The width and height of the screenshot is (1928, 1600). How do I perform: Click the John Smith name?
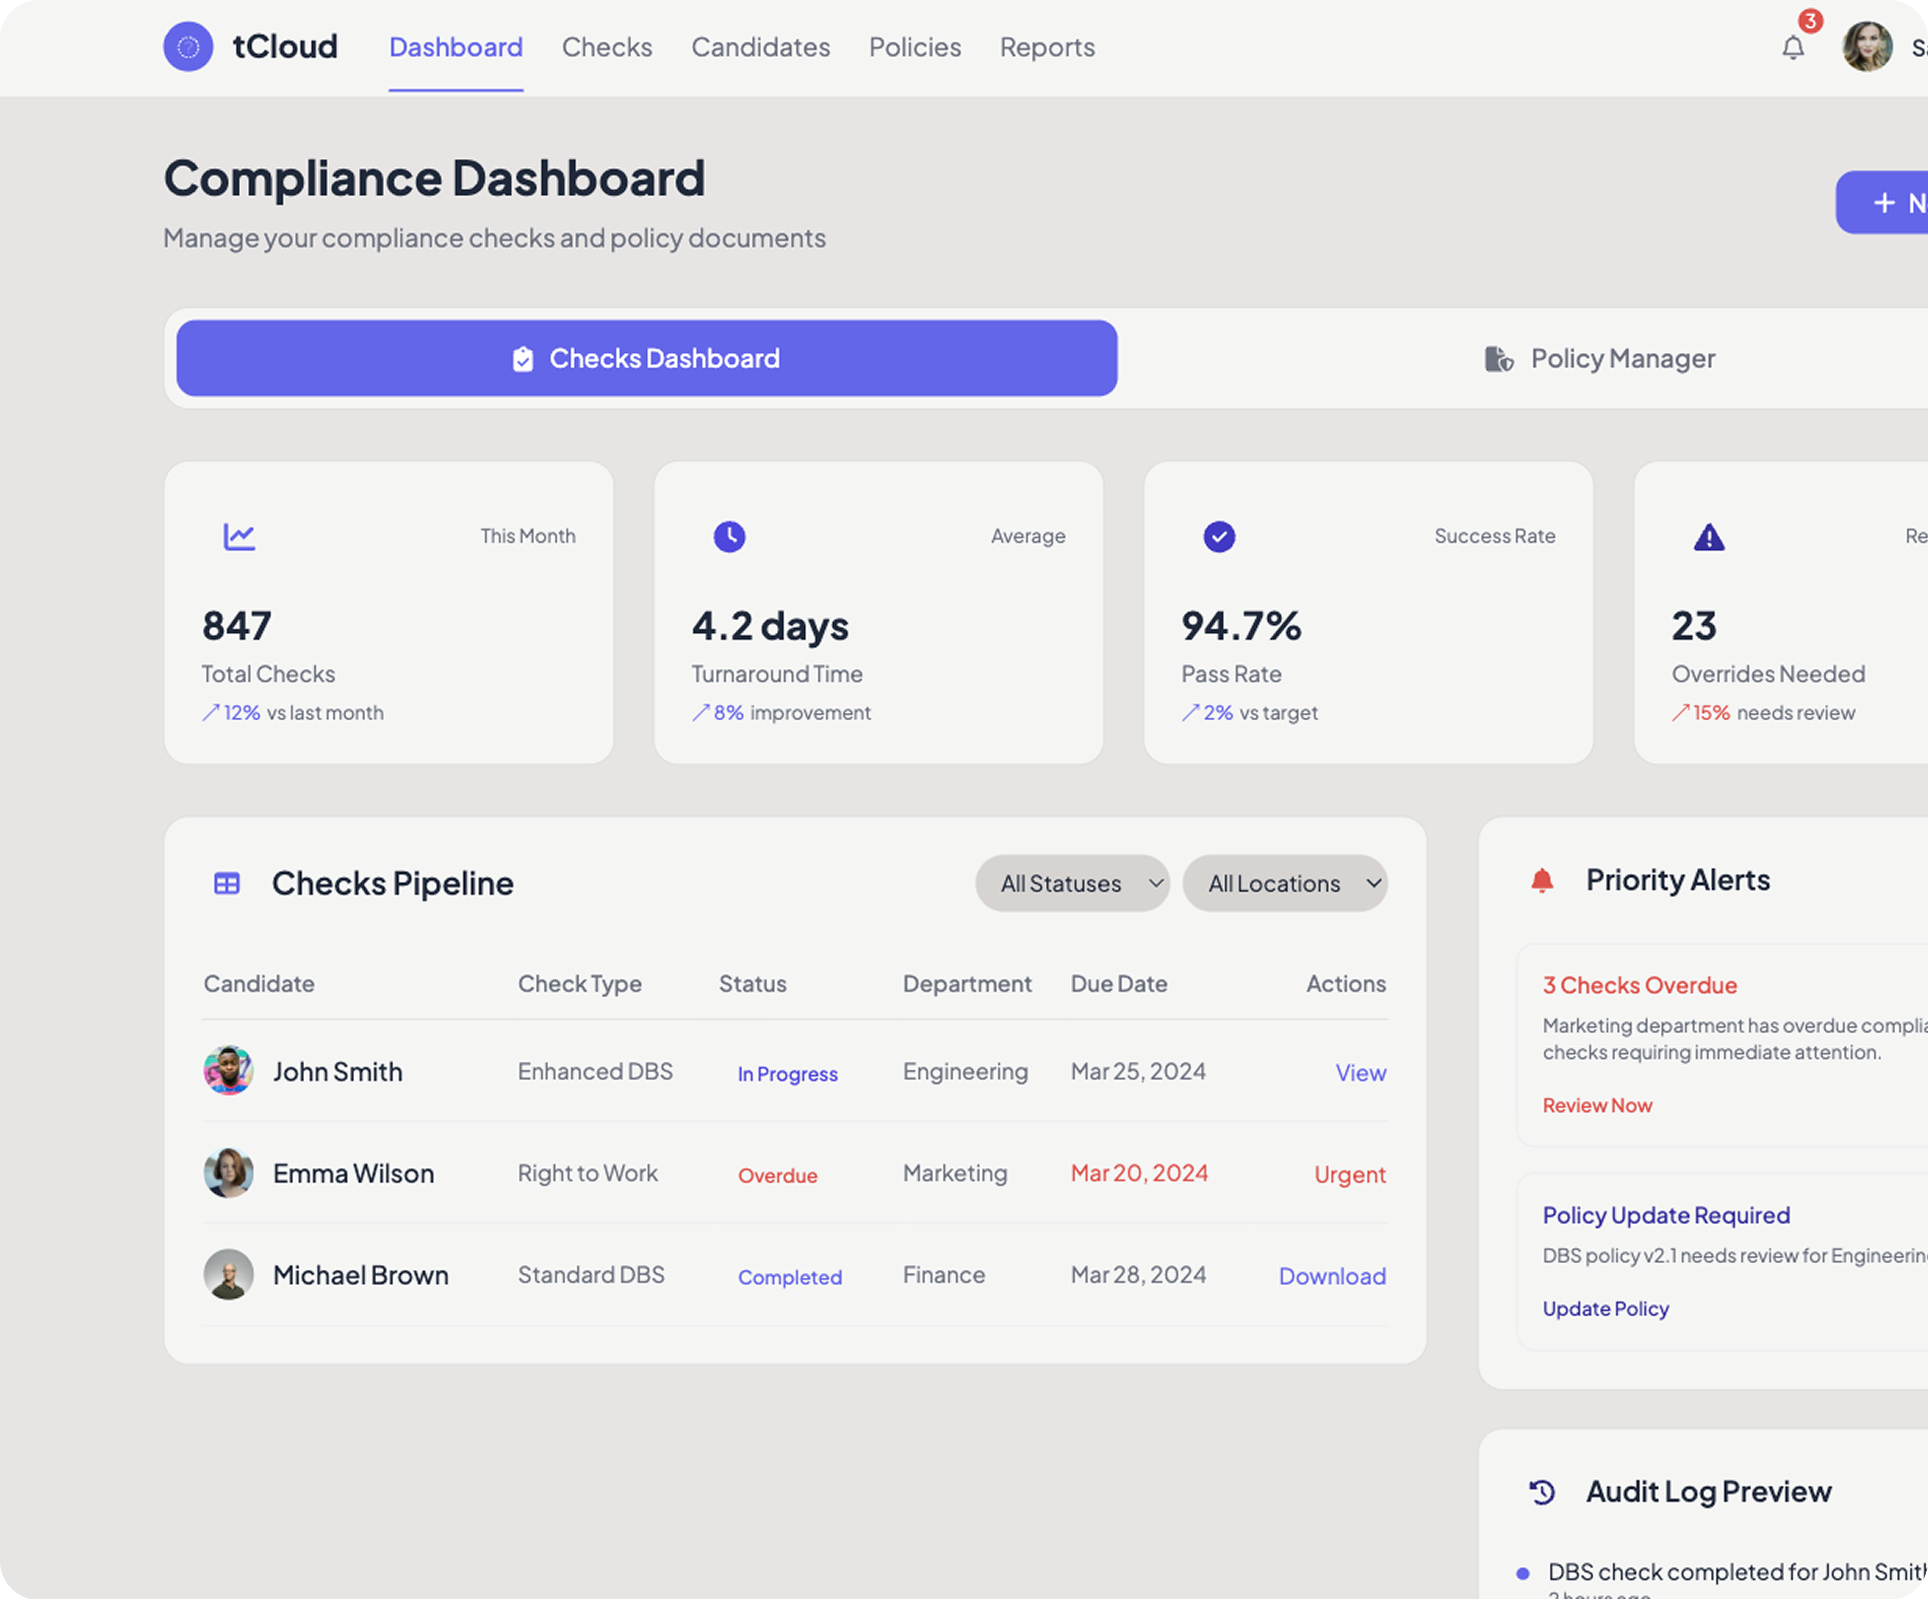coord(338,1072)
